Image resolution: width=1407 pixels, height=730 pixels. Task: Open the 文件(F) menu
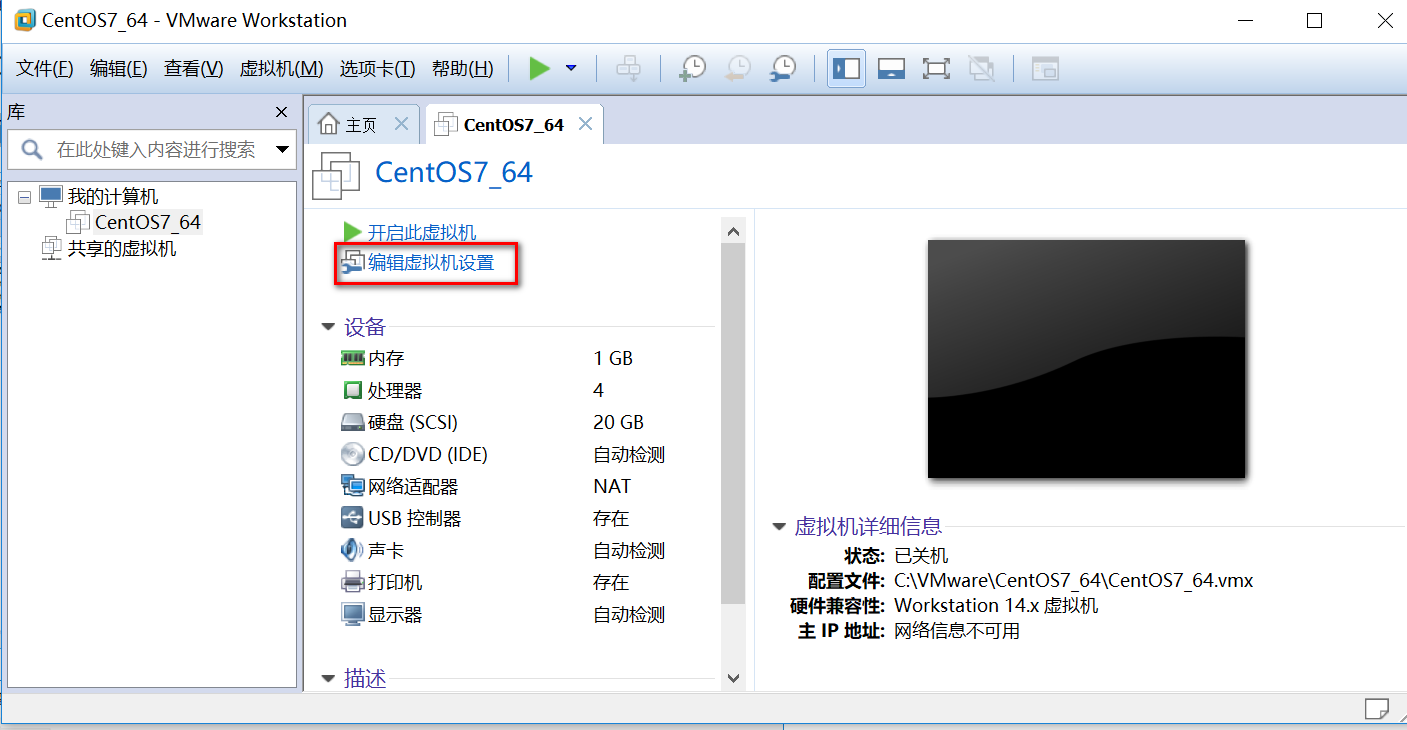45,68
